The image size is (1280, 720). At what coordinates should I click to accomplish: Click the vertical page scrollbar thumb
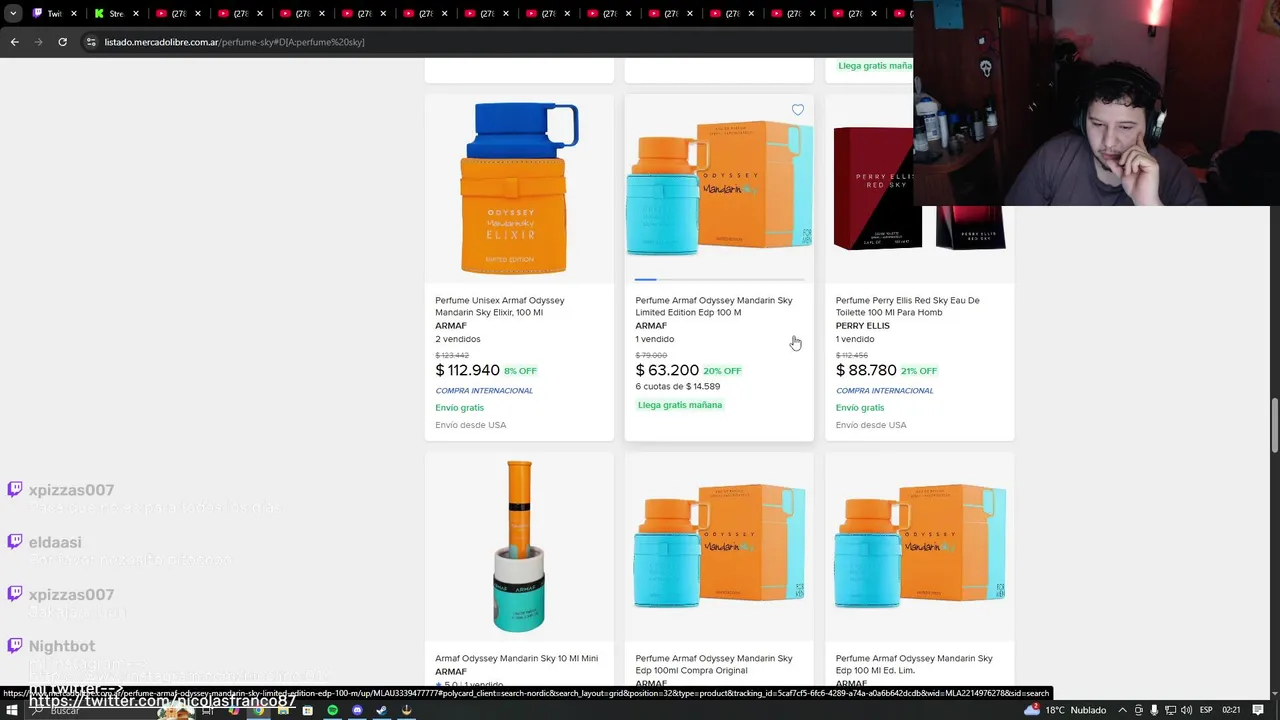point(1274,425)
